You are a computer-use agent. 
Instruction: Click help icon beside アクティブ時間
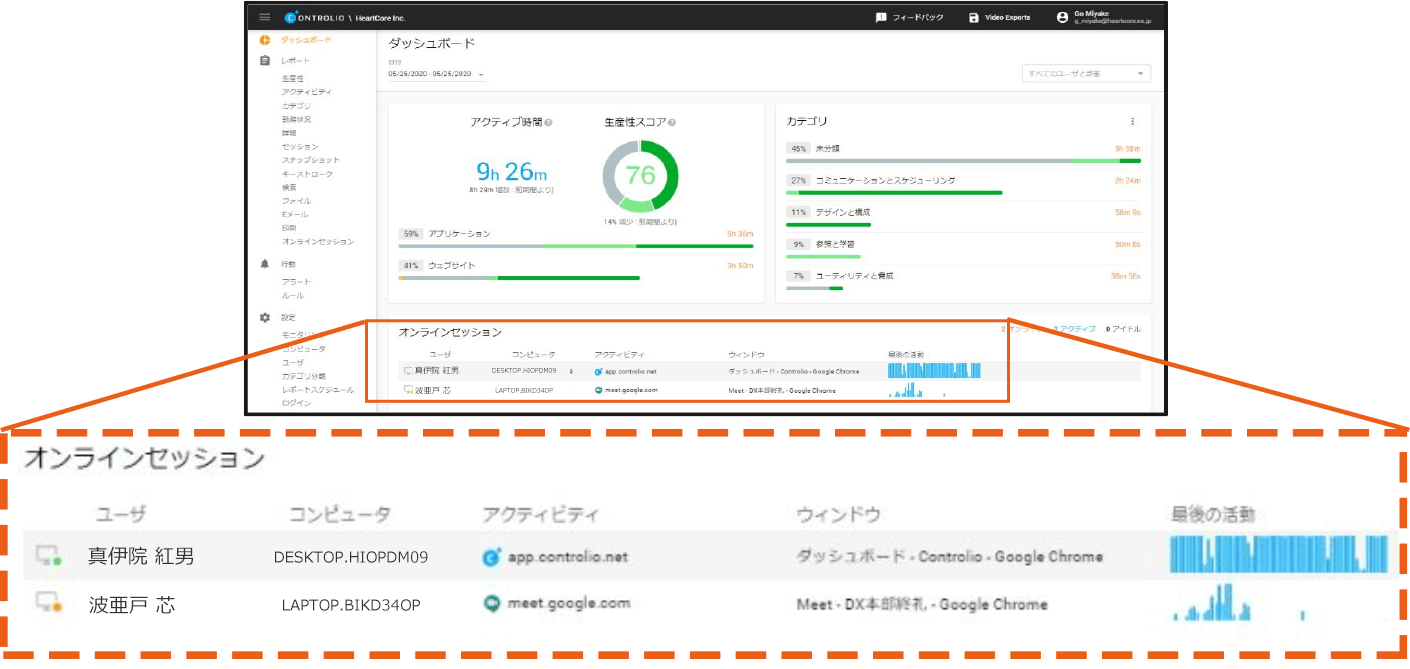549,123
